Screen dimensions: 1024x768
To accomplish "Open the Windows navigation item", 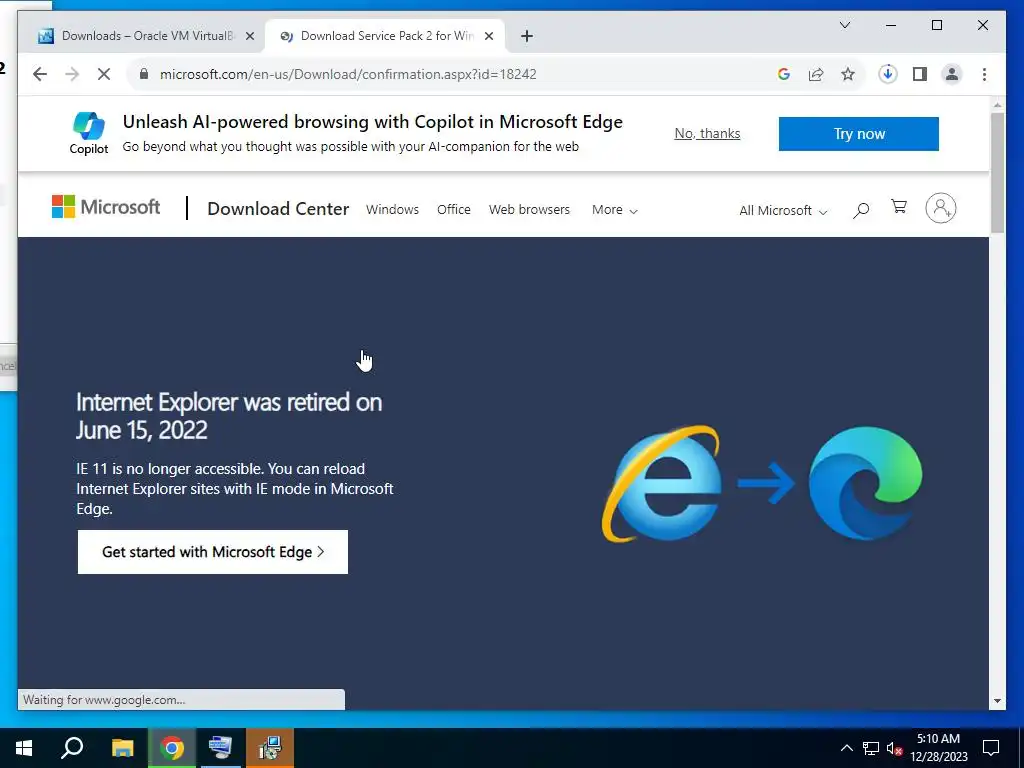I will click(392, 210).
